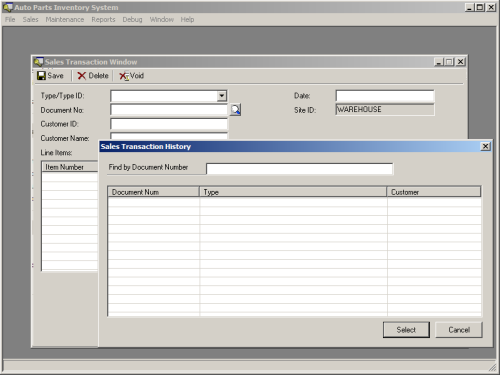Minimize the Sales Transaction Window
The height and width of the screenshot is (375, 500).
click(439, 62)
